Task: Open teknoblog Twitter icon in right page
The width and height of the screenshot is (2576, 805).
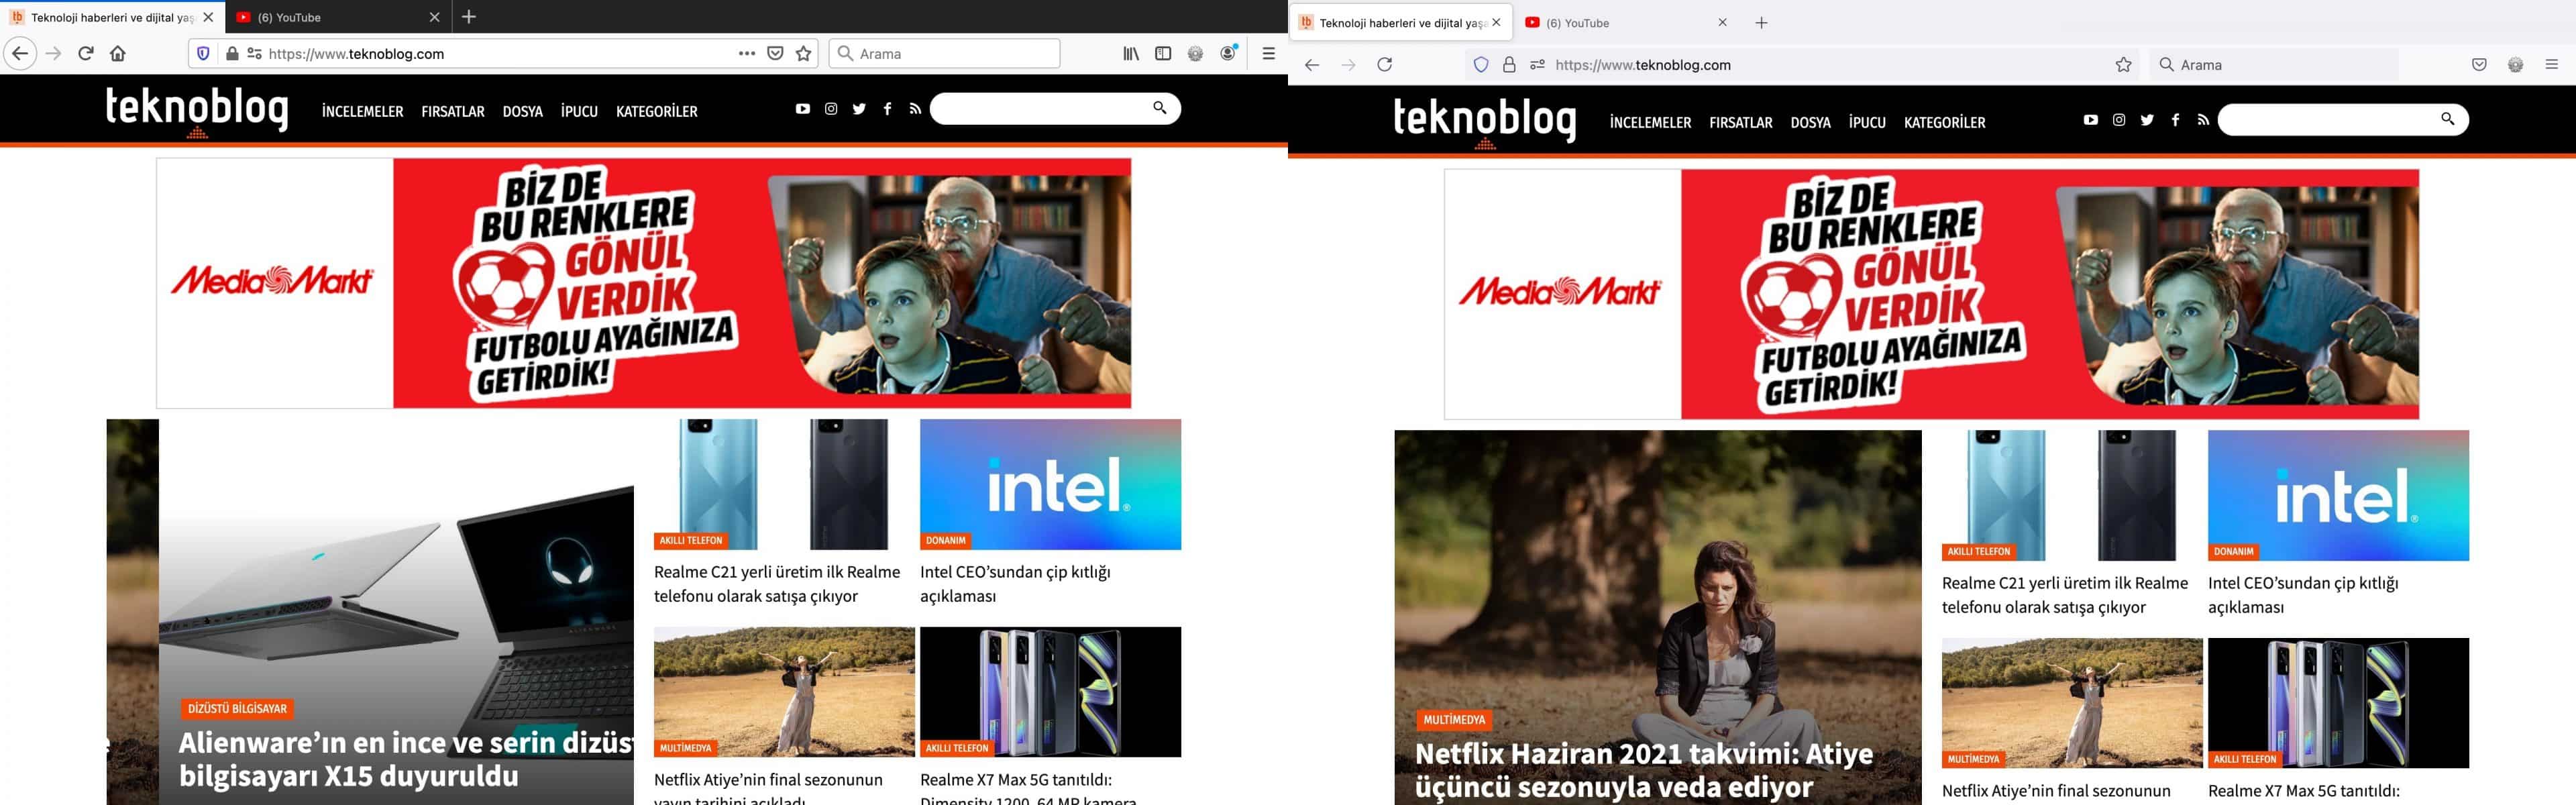Action: (2147, 120)
